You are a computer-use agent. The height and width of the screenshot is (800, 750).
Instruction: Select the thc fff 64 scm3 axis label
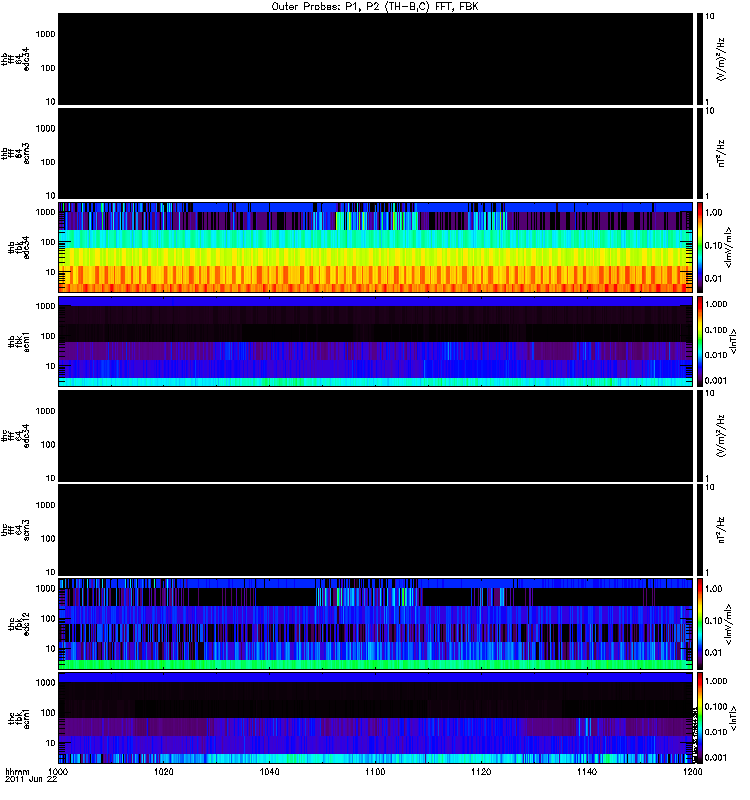[x=15, y=530]
